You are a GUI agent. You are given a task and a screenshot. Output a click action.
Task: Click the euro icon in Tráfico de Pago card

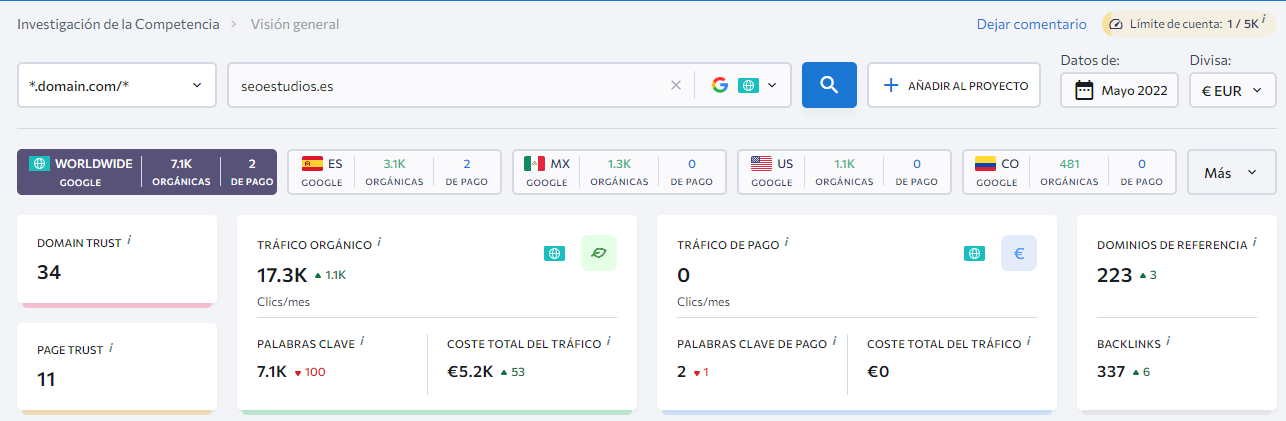[1019, 254]
